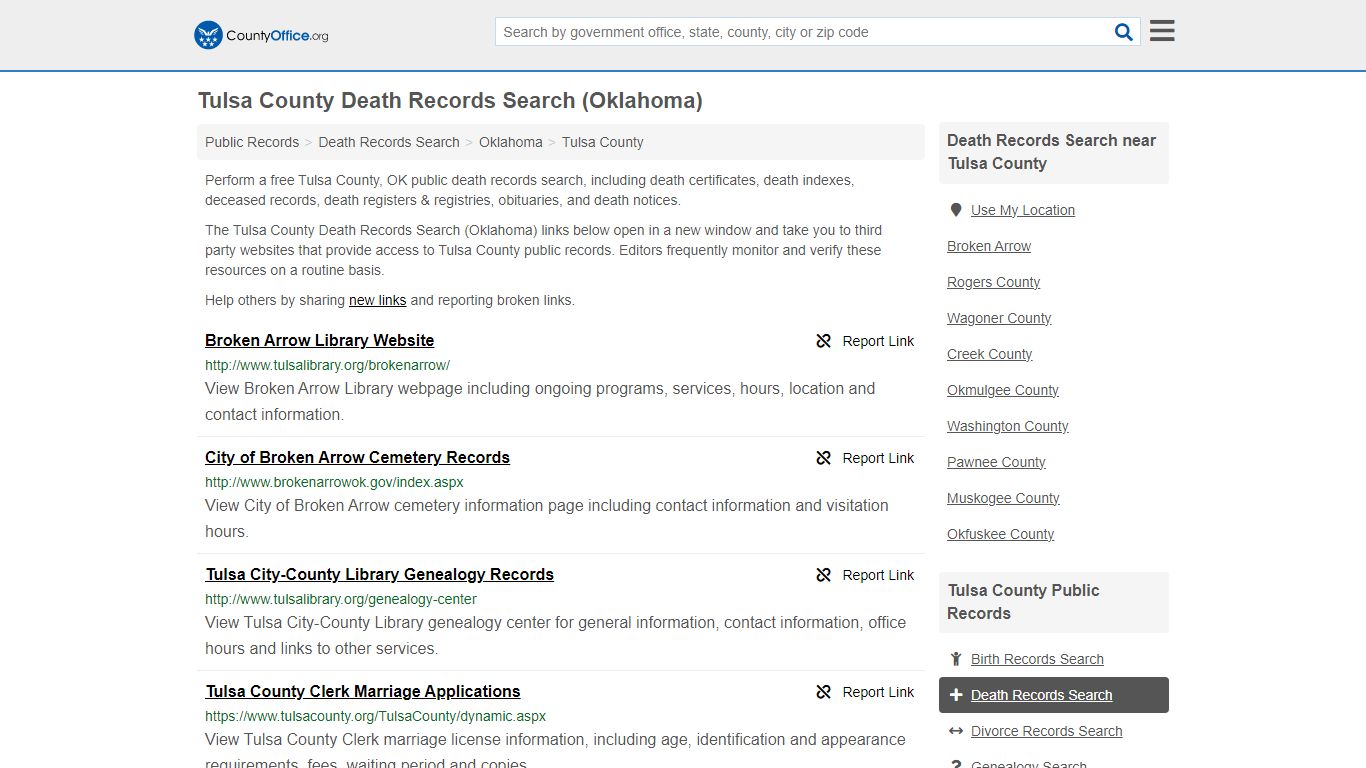This screenshot has height=768, width=1366.
Task: Open the hamburger menu icon
Action: pyautogui.click(x=1162, y=31)
